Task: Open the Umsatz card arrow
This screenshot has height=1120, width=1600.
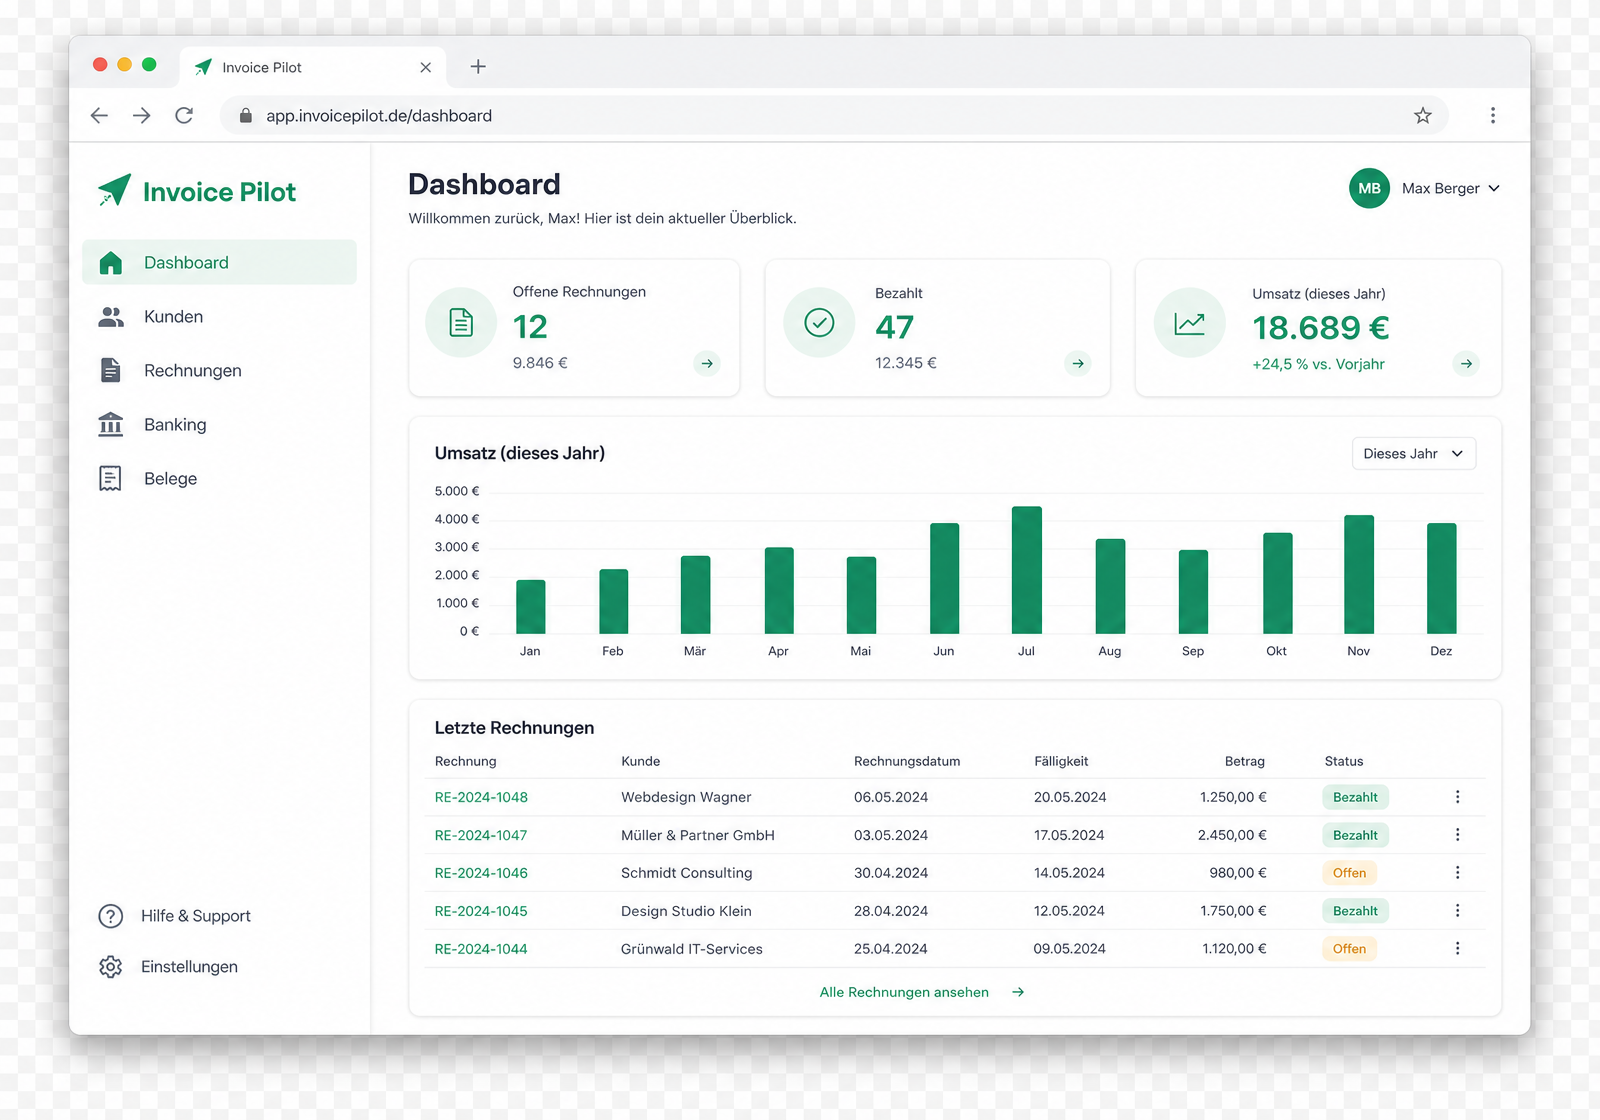Action: click(1466, 364)
